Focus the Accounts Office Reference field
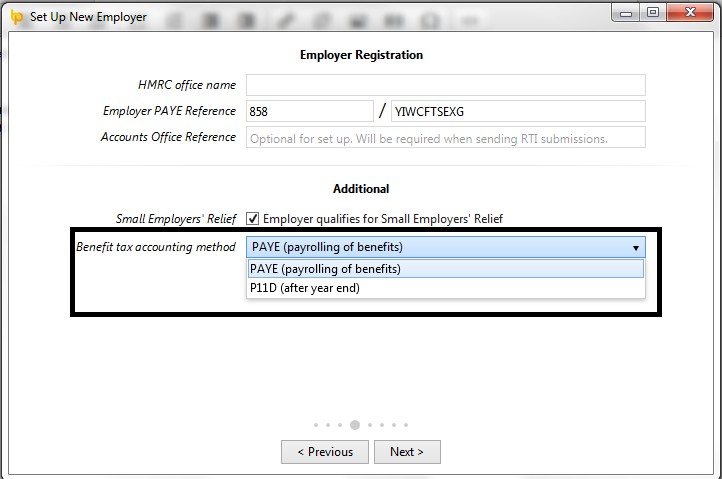The height and width of the screenshot is (479, 722). 446,138
